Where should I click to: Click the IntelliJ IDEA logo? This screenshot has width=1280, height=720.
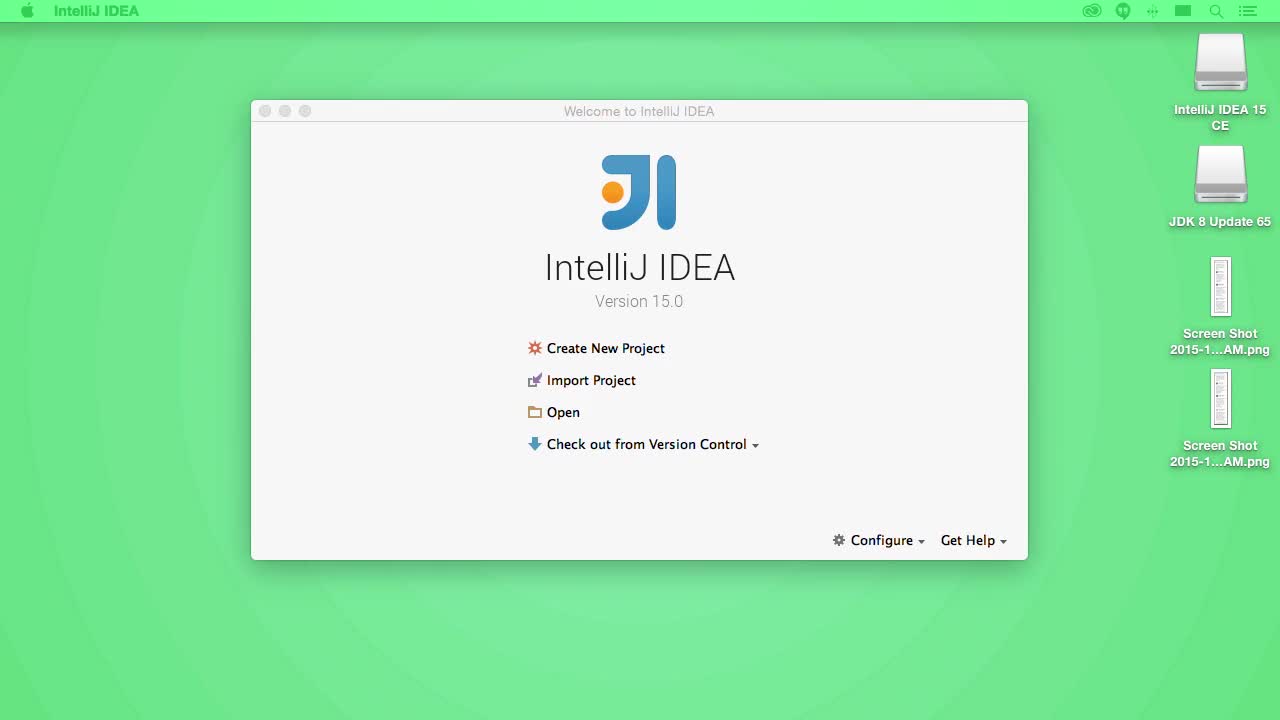(639, 192)
